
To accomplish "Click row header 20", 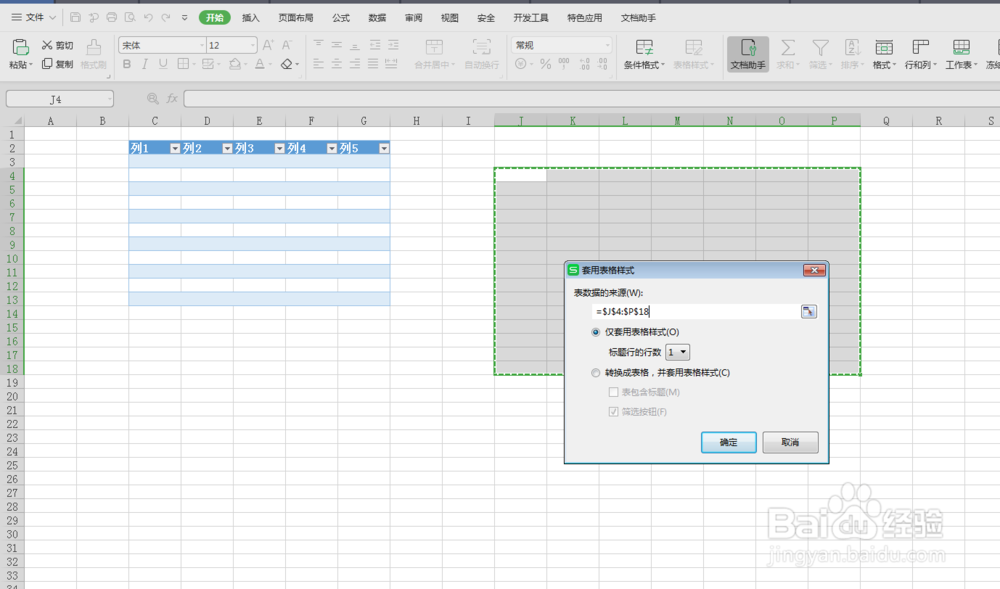I will (x=12, y=396).
